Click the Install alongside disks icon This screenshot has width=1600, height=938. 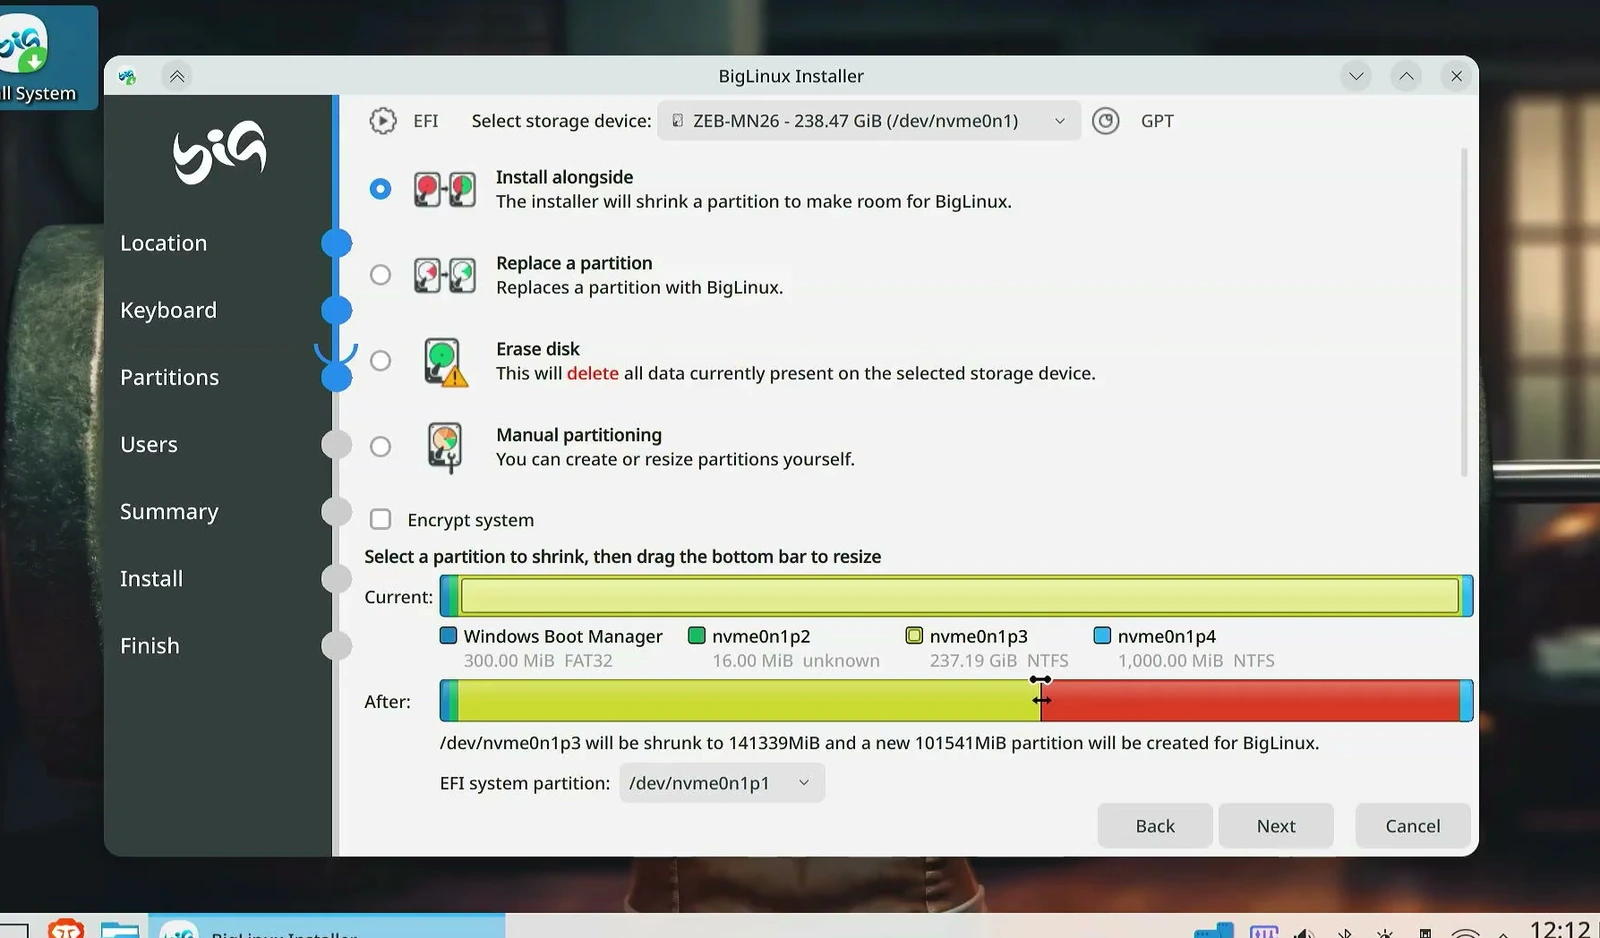coord(445,189)
